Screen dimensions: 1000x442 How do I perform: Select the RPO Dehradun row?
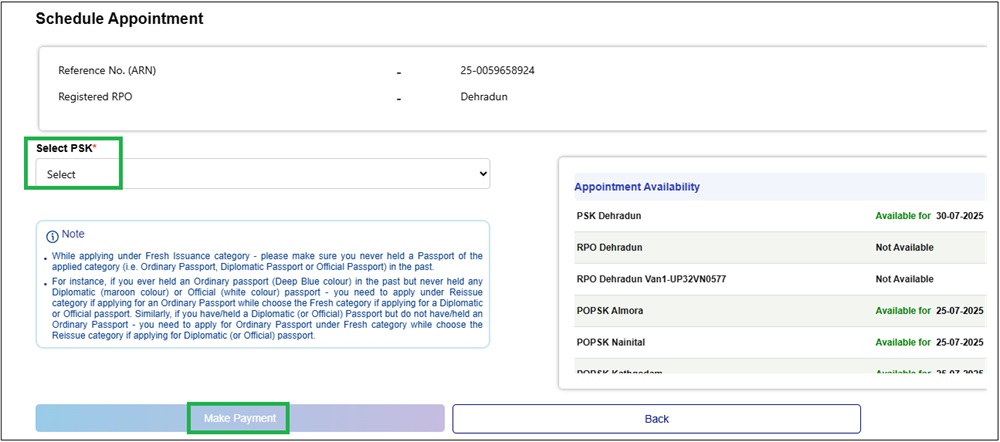[x=780, y=247]
